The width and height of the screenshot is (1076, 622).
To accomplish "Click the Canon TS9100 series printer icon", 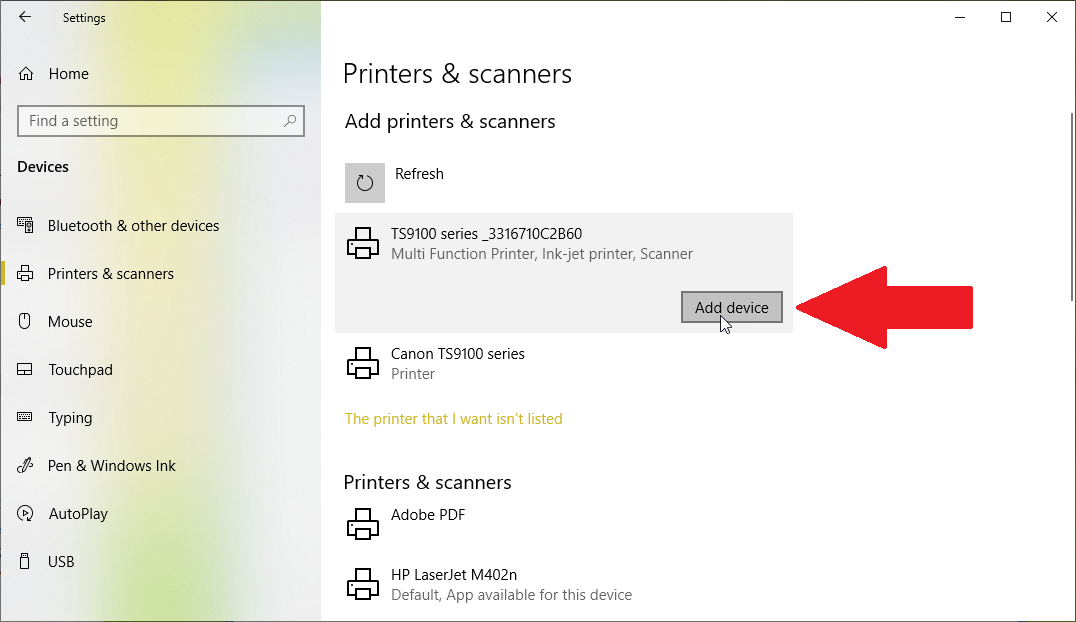I will (362, 363).
